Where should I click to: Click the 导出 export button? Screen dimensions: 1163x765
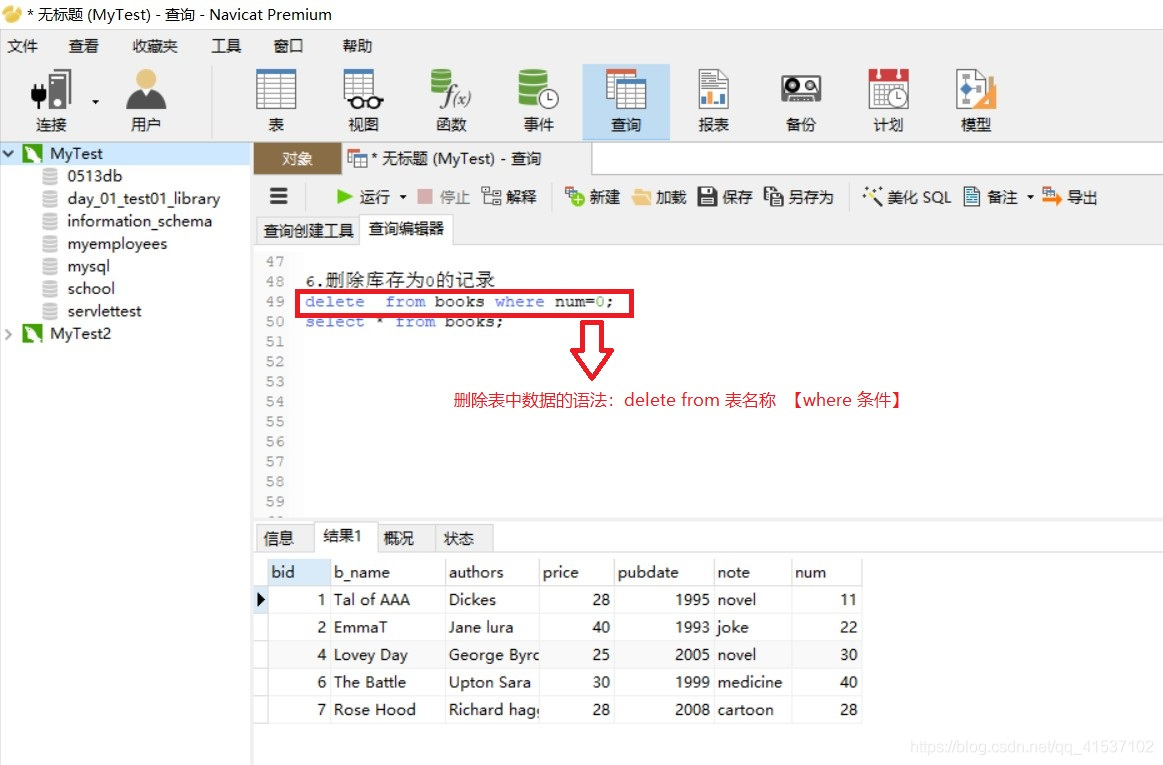click(1069, 197)
